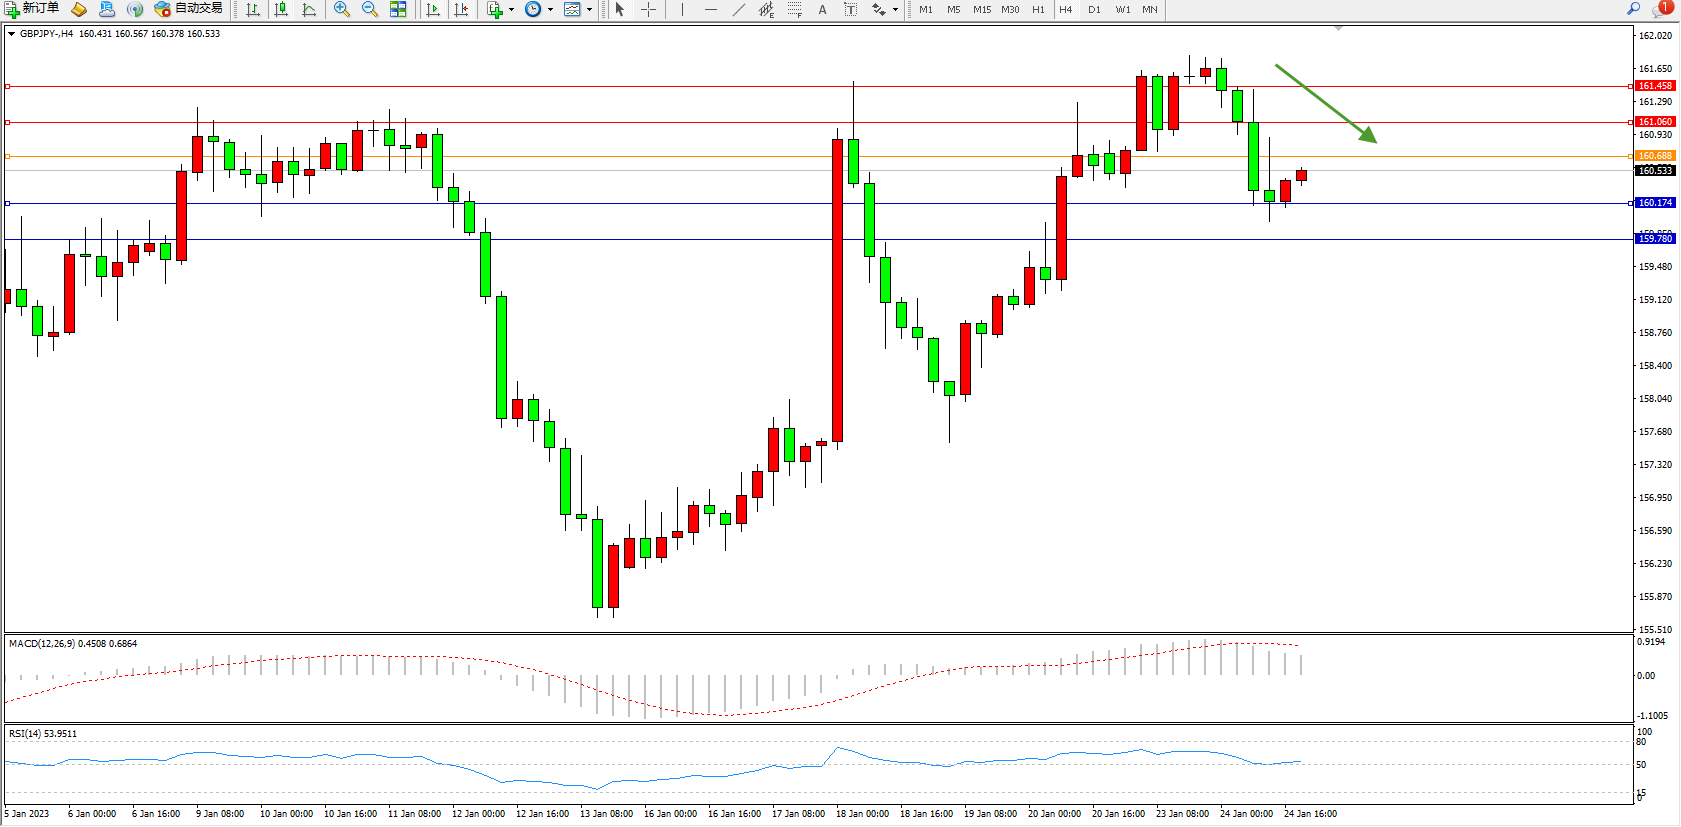Select the trendline drawing tool

[738, 9]
